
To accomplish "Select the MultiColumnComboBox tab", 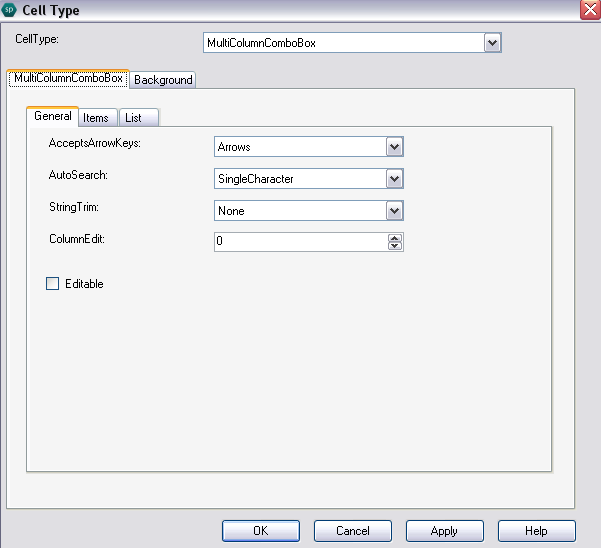I will [68, 78].
